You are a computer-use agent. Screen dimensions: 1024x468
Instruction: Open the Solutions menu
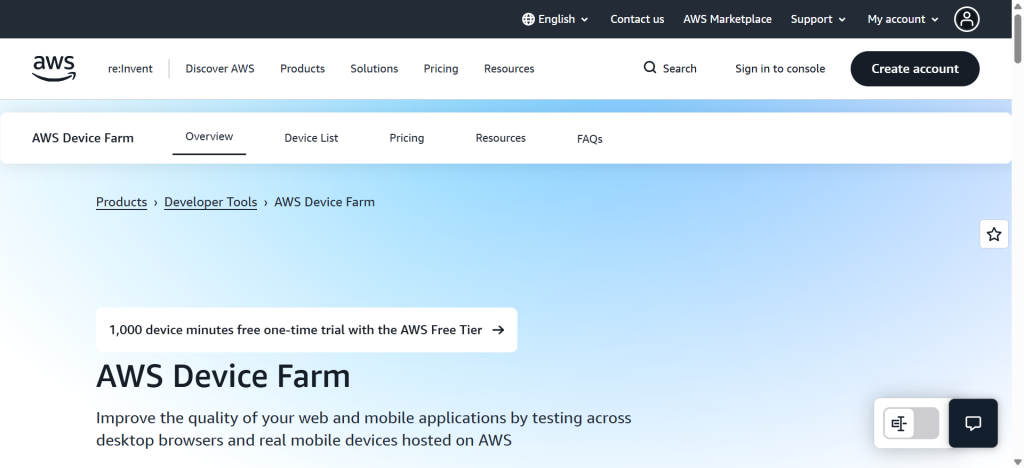374,69
